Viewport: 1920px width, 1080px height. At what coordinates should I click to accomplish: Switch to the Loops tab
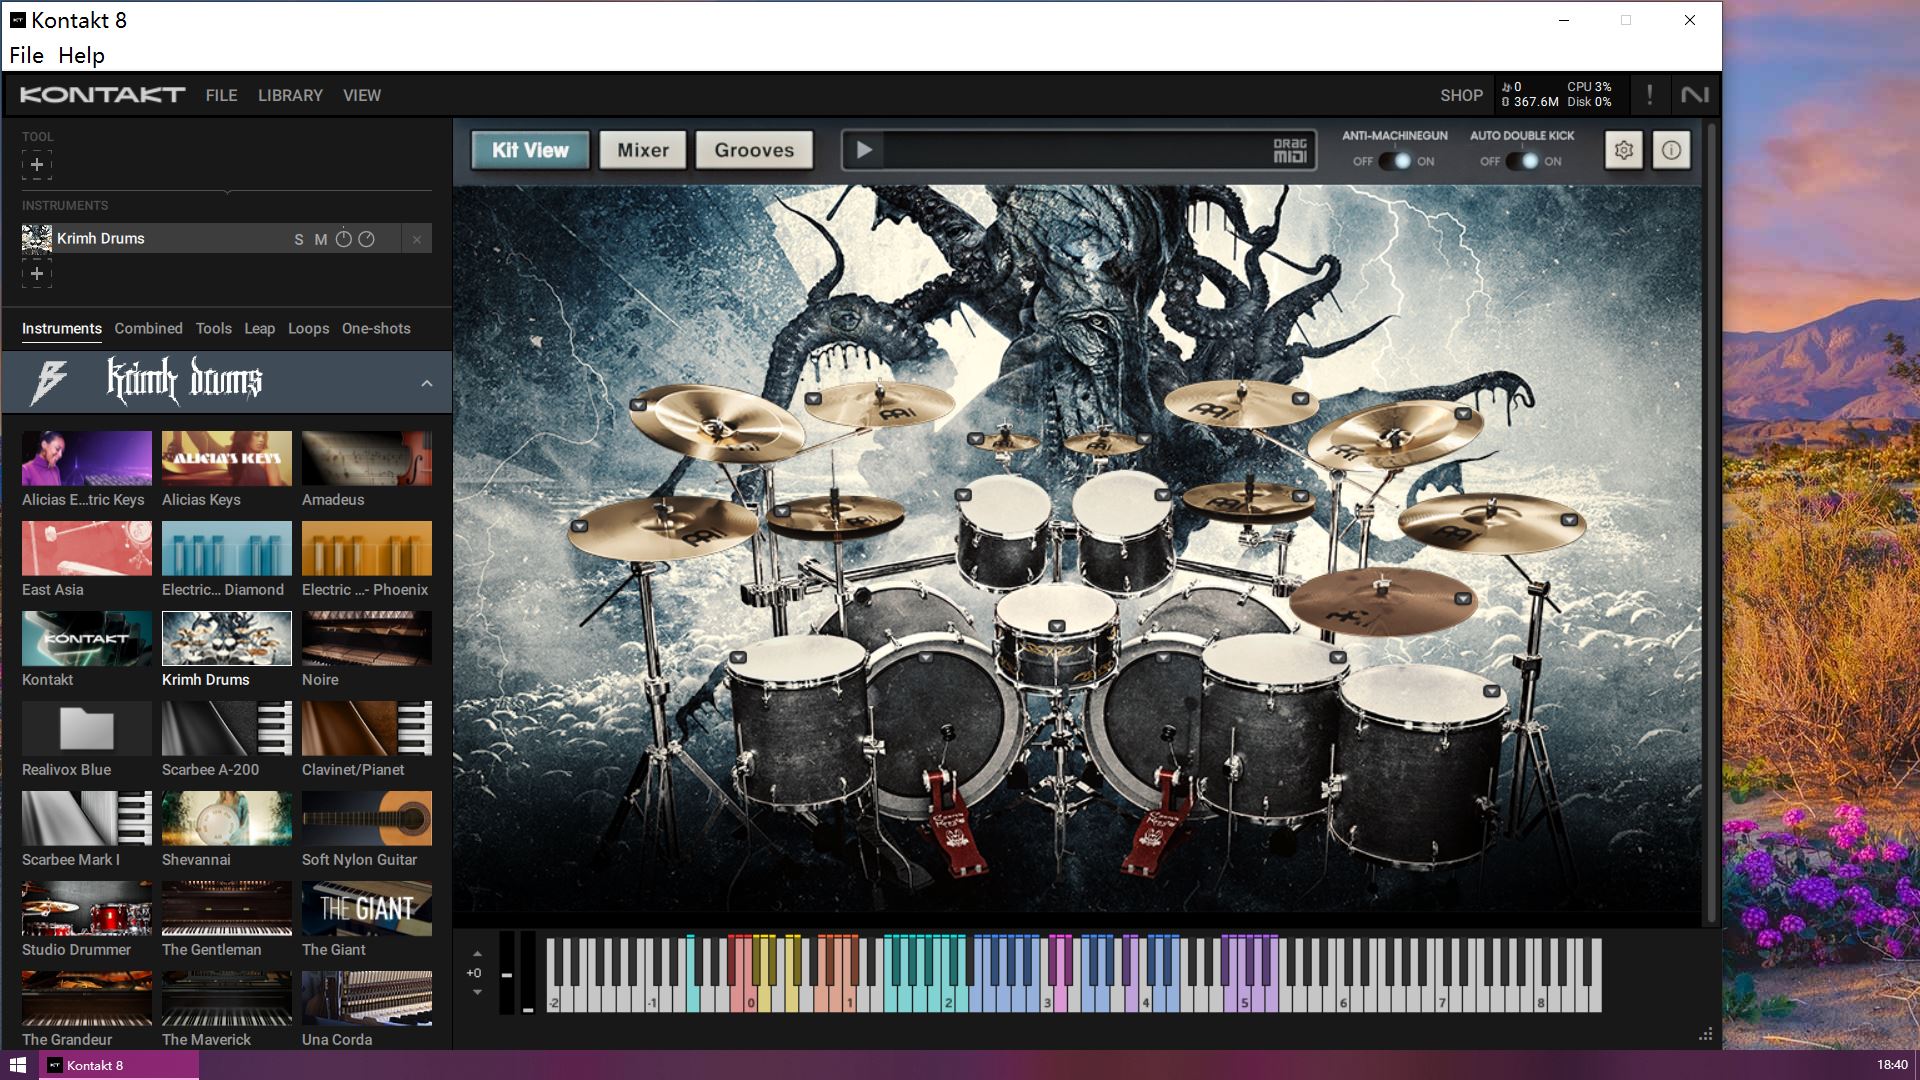pyautogui.click(x=308, y=328)
